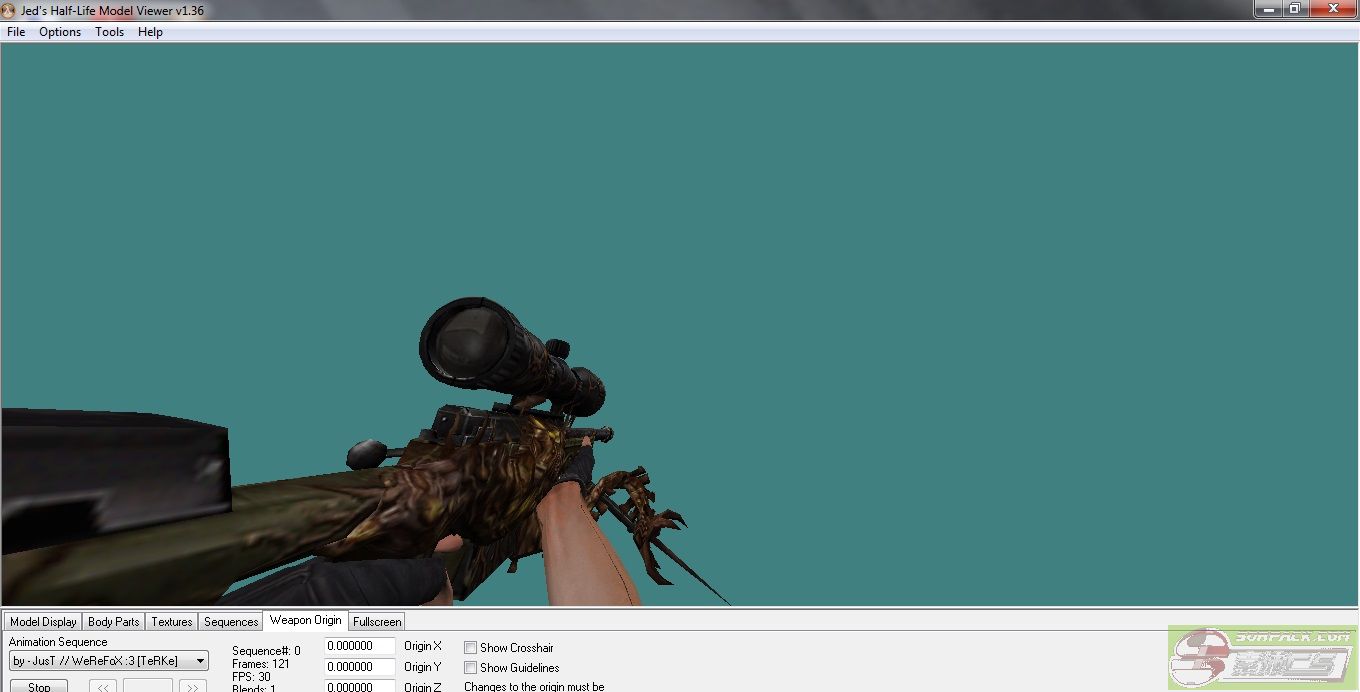The image size is (1360, 692).
Task: Switch to the Body Parts tab
Action: [x=114, y=622]
